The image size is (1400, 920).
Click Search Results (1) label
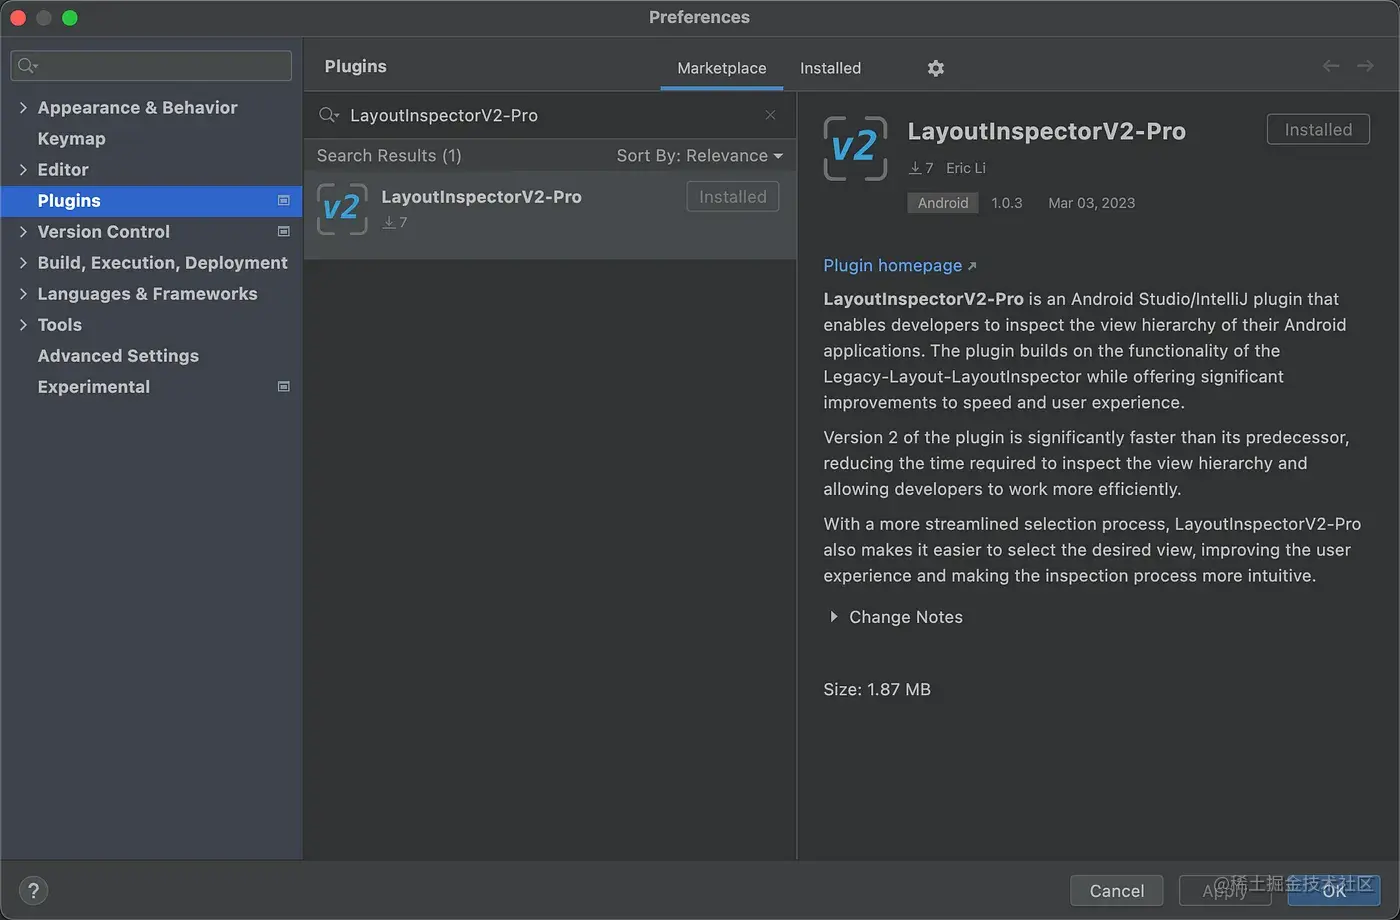tap(389, 155)
